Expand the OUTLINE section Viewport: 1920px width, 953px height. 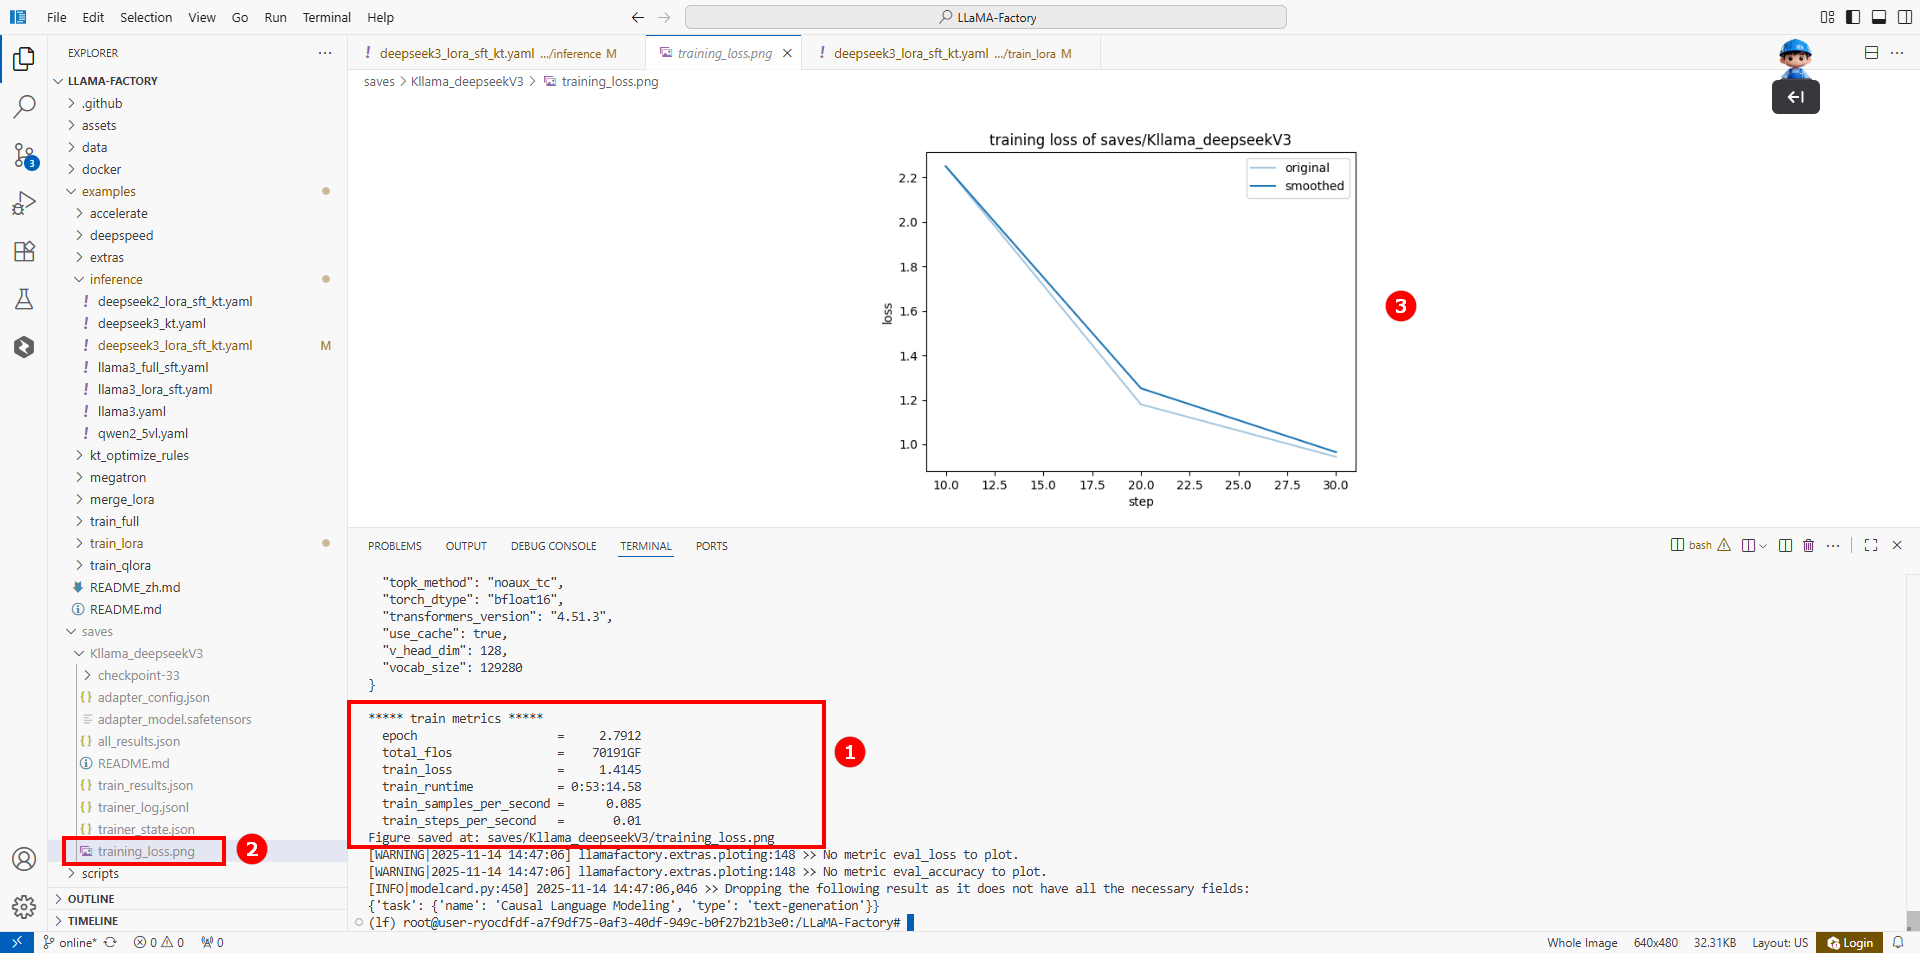point(91,899)
